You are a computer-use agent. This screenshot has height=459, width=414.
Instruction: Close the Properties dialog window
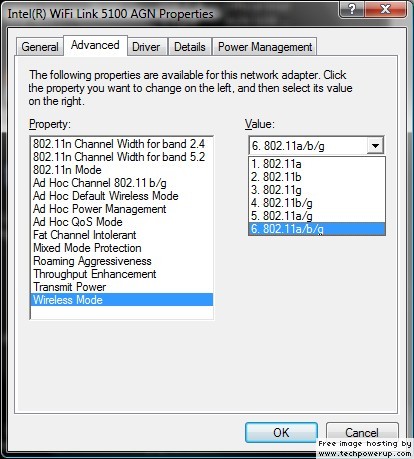pos(386,9)
